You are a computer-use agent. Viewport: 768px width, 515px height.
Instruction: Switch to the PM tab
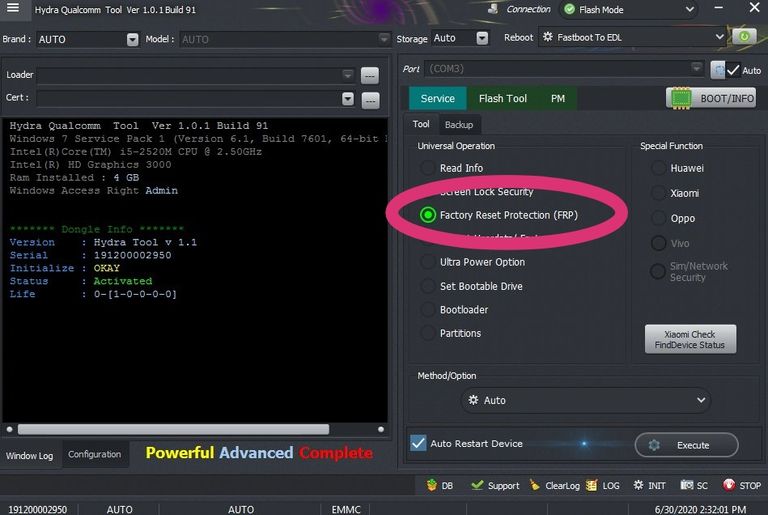[x=558, y=98]
